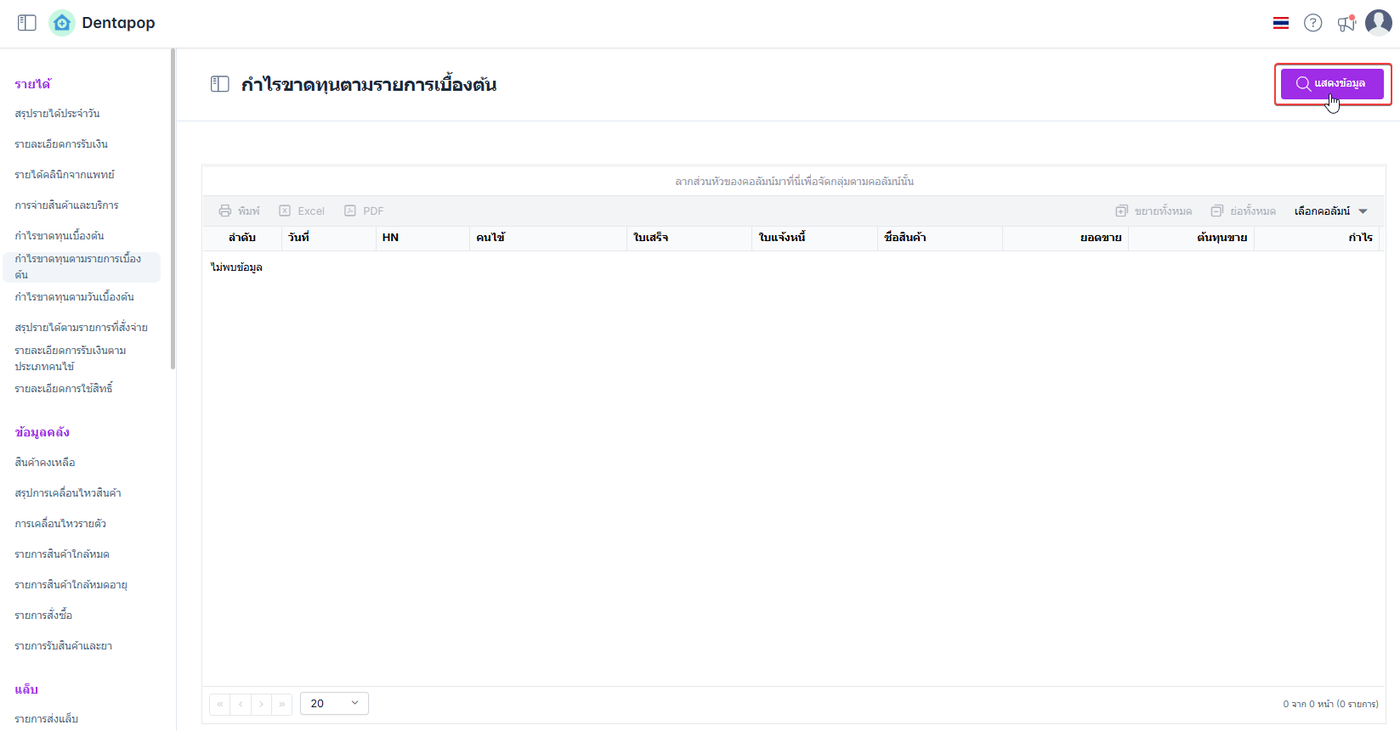This screenshot has height=731, width=1400.
Task: Toggle the sidebar using the top-left panel icon
Action: [27, 23]
